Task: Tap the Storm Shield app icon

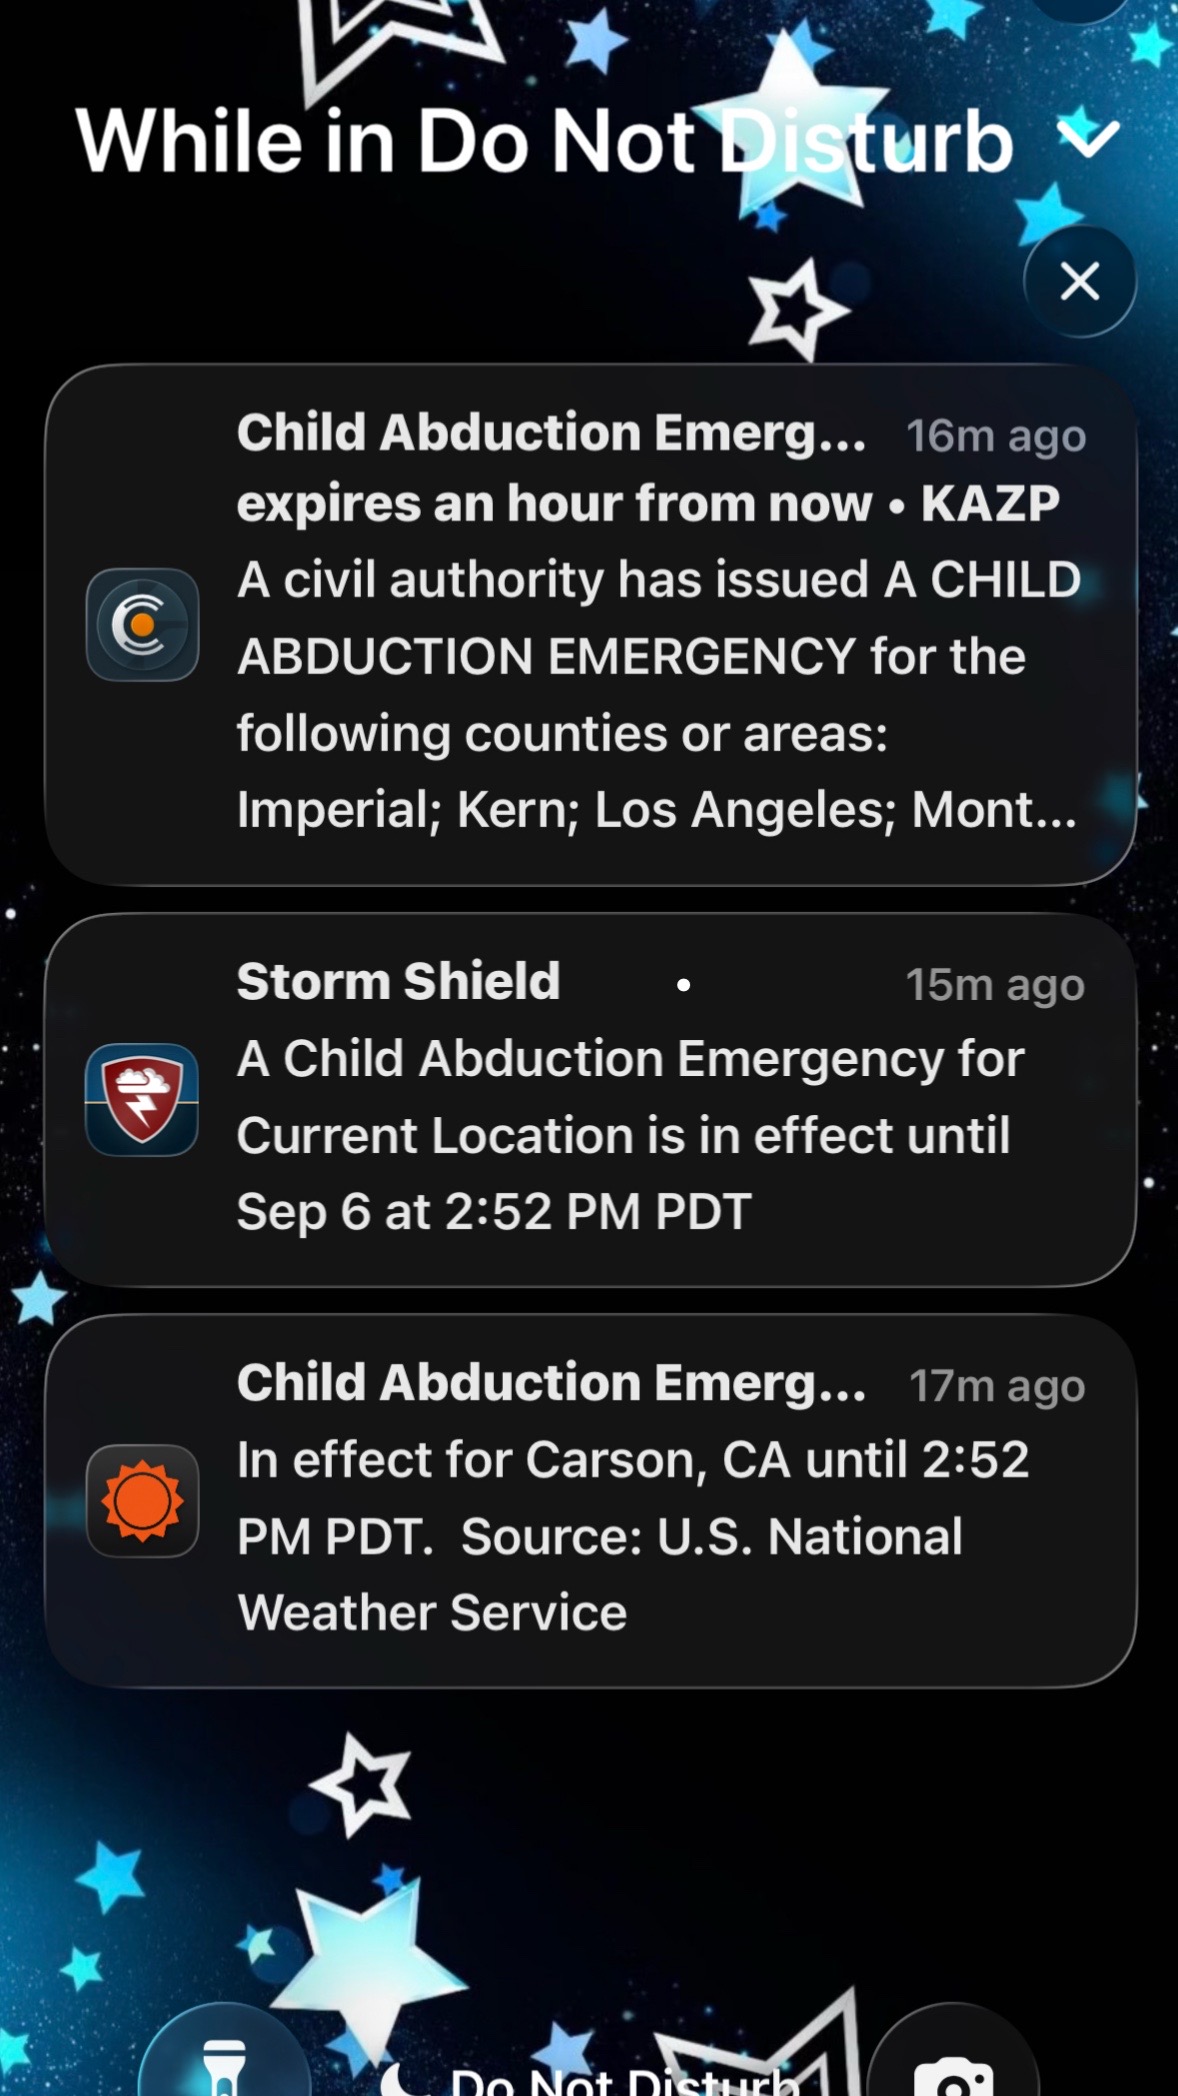Action: pos(142,1100)
